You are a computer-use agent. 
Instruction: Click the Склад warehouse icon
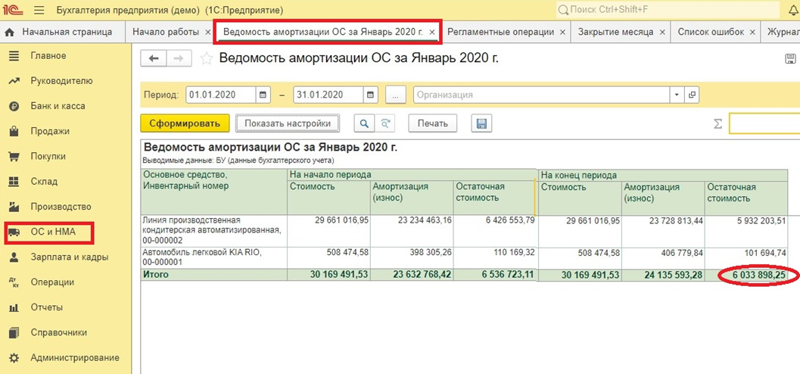[x=14, y=182]
